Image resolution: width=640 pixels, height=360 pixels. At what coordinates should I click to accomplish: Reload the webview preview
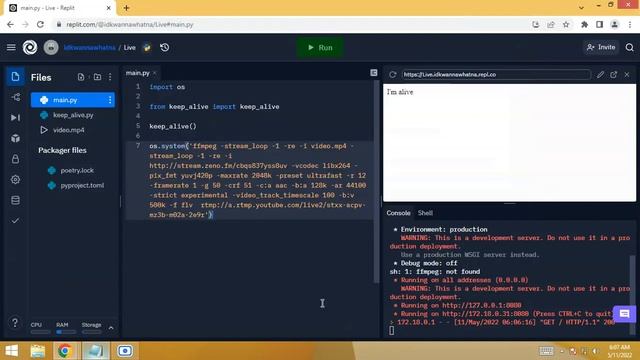point(393,75)
